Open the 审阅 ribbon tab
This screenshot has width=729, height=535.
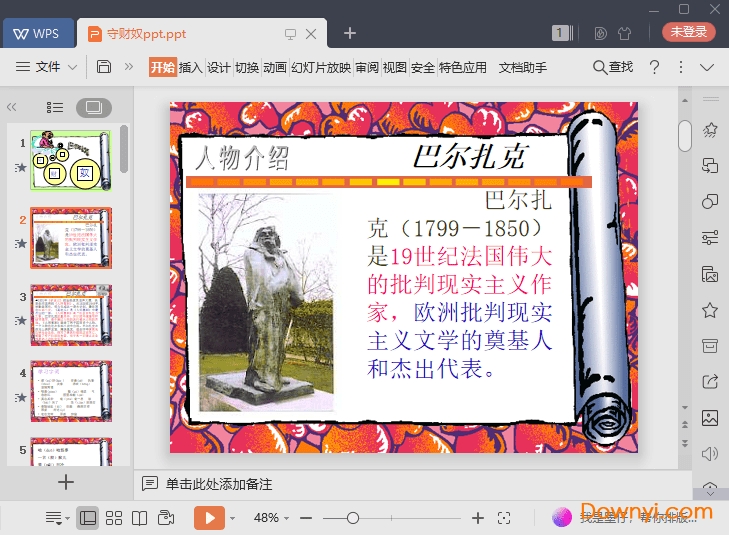(367, 68)
